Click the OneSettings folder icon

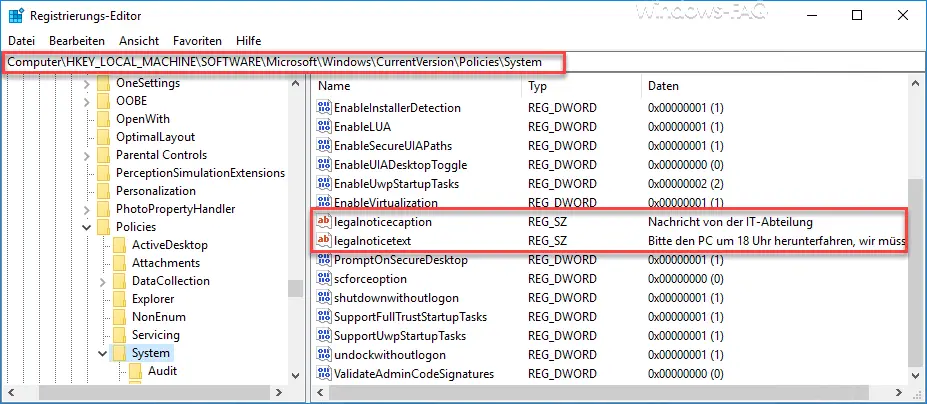[x=103, y=83]
